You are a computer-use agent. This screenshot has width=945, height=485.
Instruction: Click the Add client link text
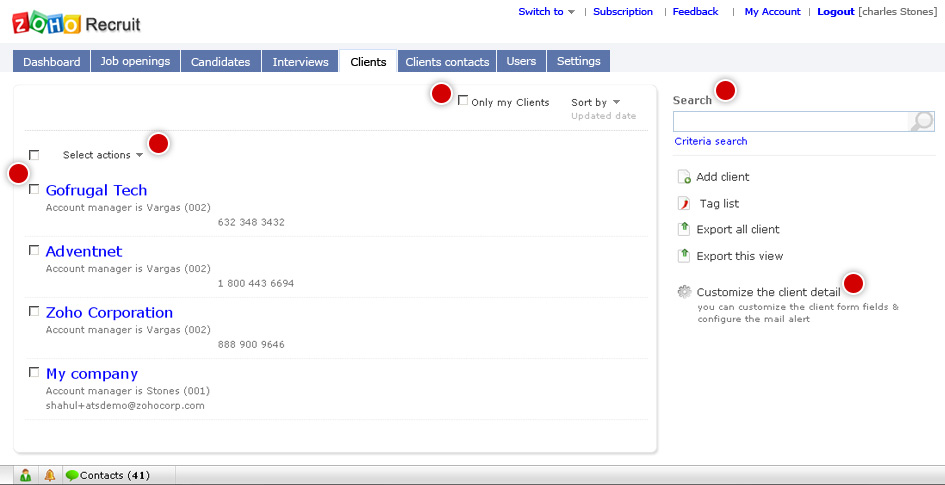pyautogui.click(x=723, y=177)
